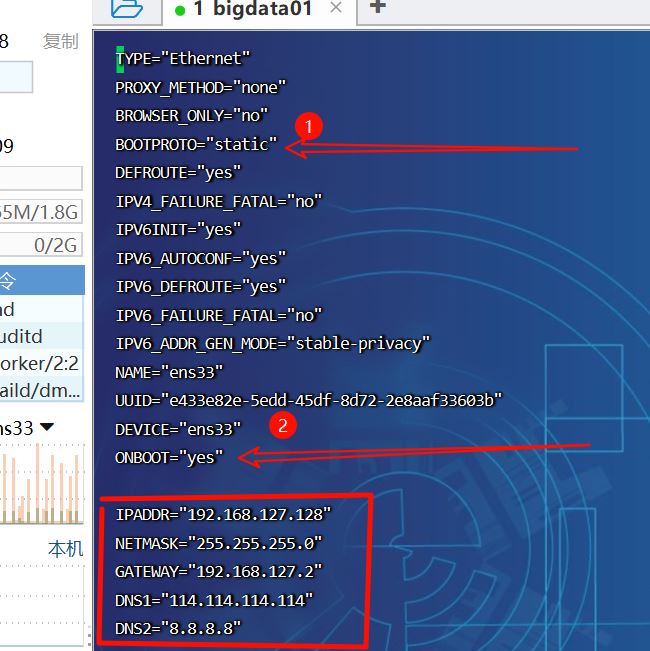This screenshot has width=650, height=651.
Task: Close the bigdata01 tab
Action: pyautogui.click(x=336, y=7)
